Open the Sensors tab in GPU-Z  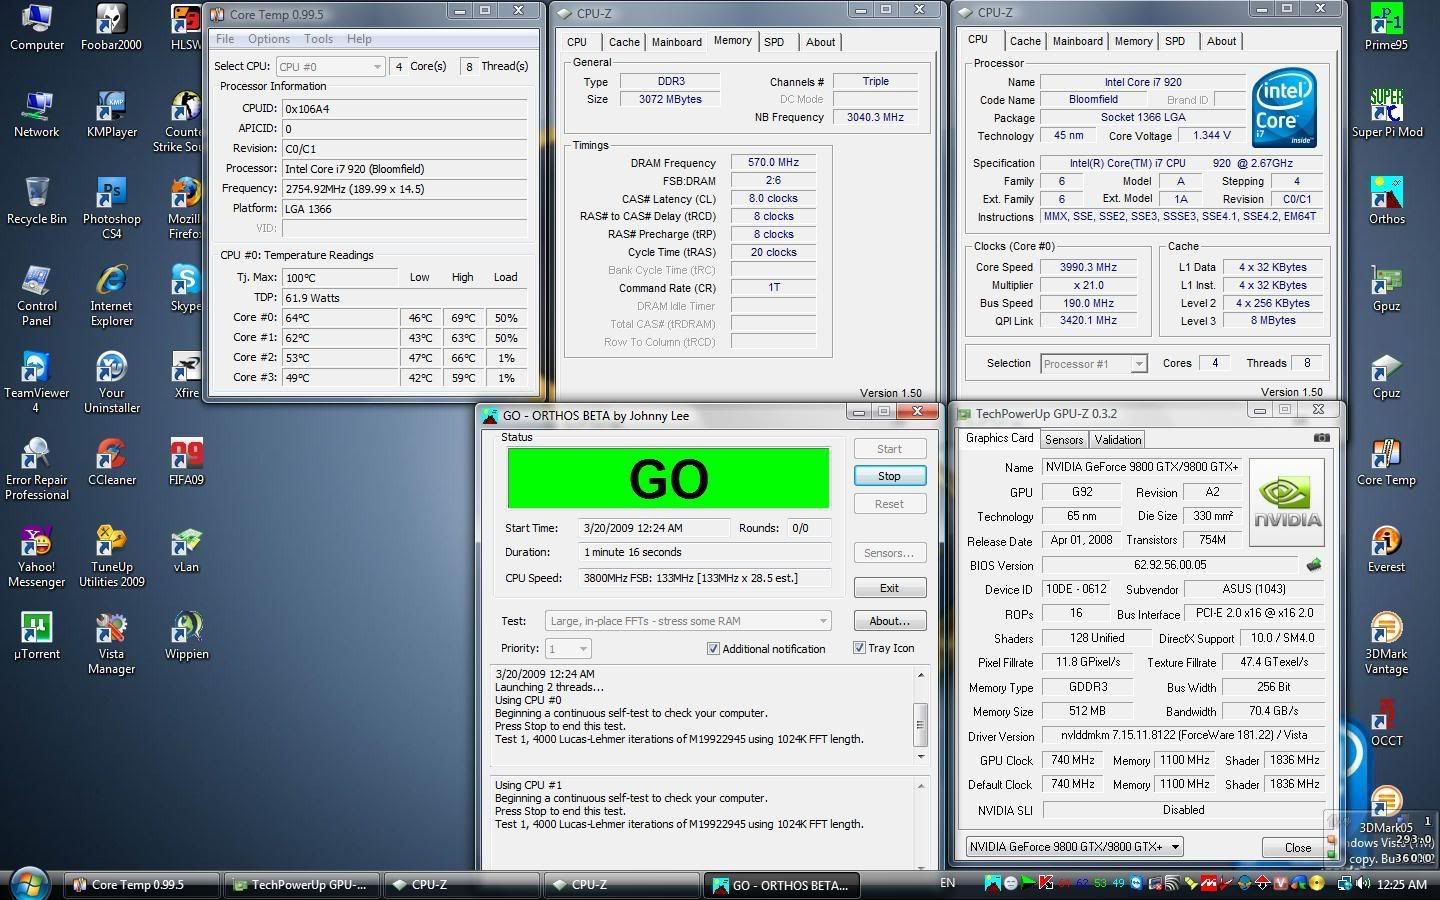(1064, 440)
